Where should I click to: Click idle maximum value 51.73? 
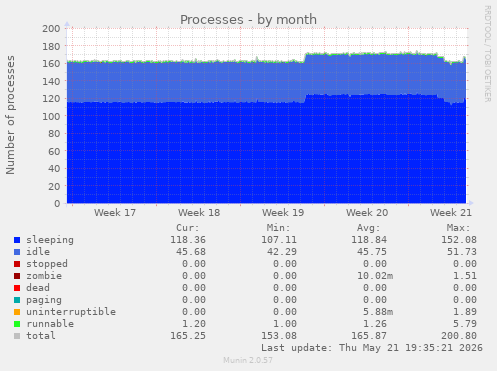tap(462, 252)
